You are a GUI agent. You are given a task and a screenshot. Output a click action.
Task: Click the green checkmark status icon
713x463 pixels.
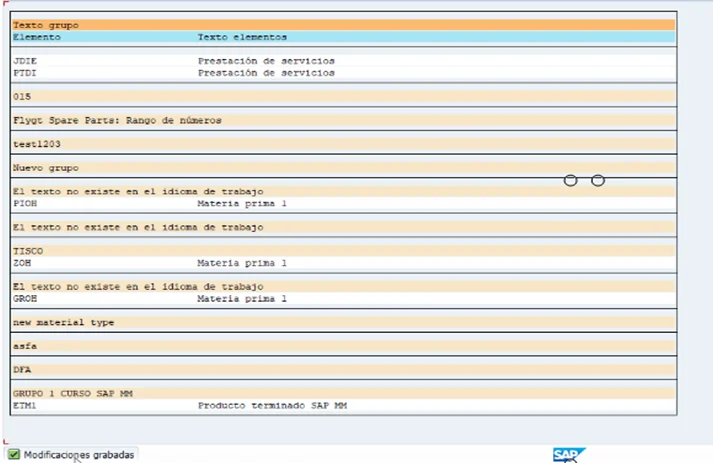pyautogui.click(x=14, y=454)
